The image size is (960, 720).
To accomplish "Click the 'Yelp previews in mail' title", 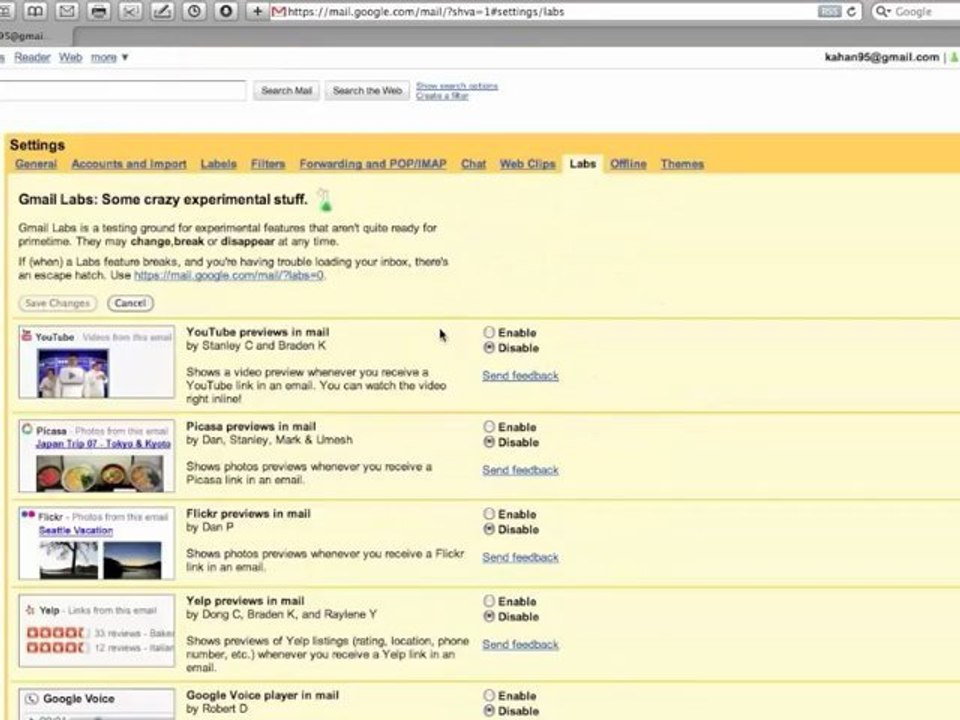I will coord(245,601).
